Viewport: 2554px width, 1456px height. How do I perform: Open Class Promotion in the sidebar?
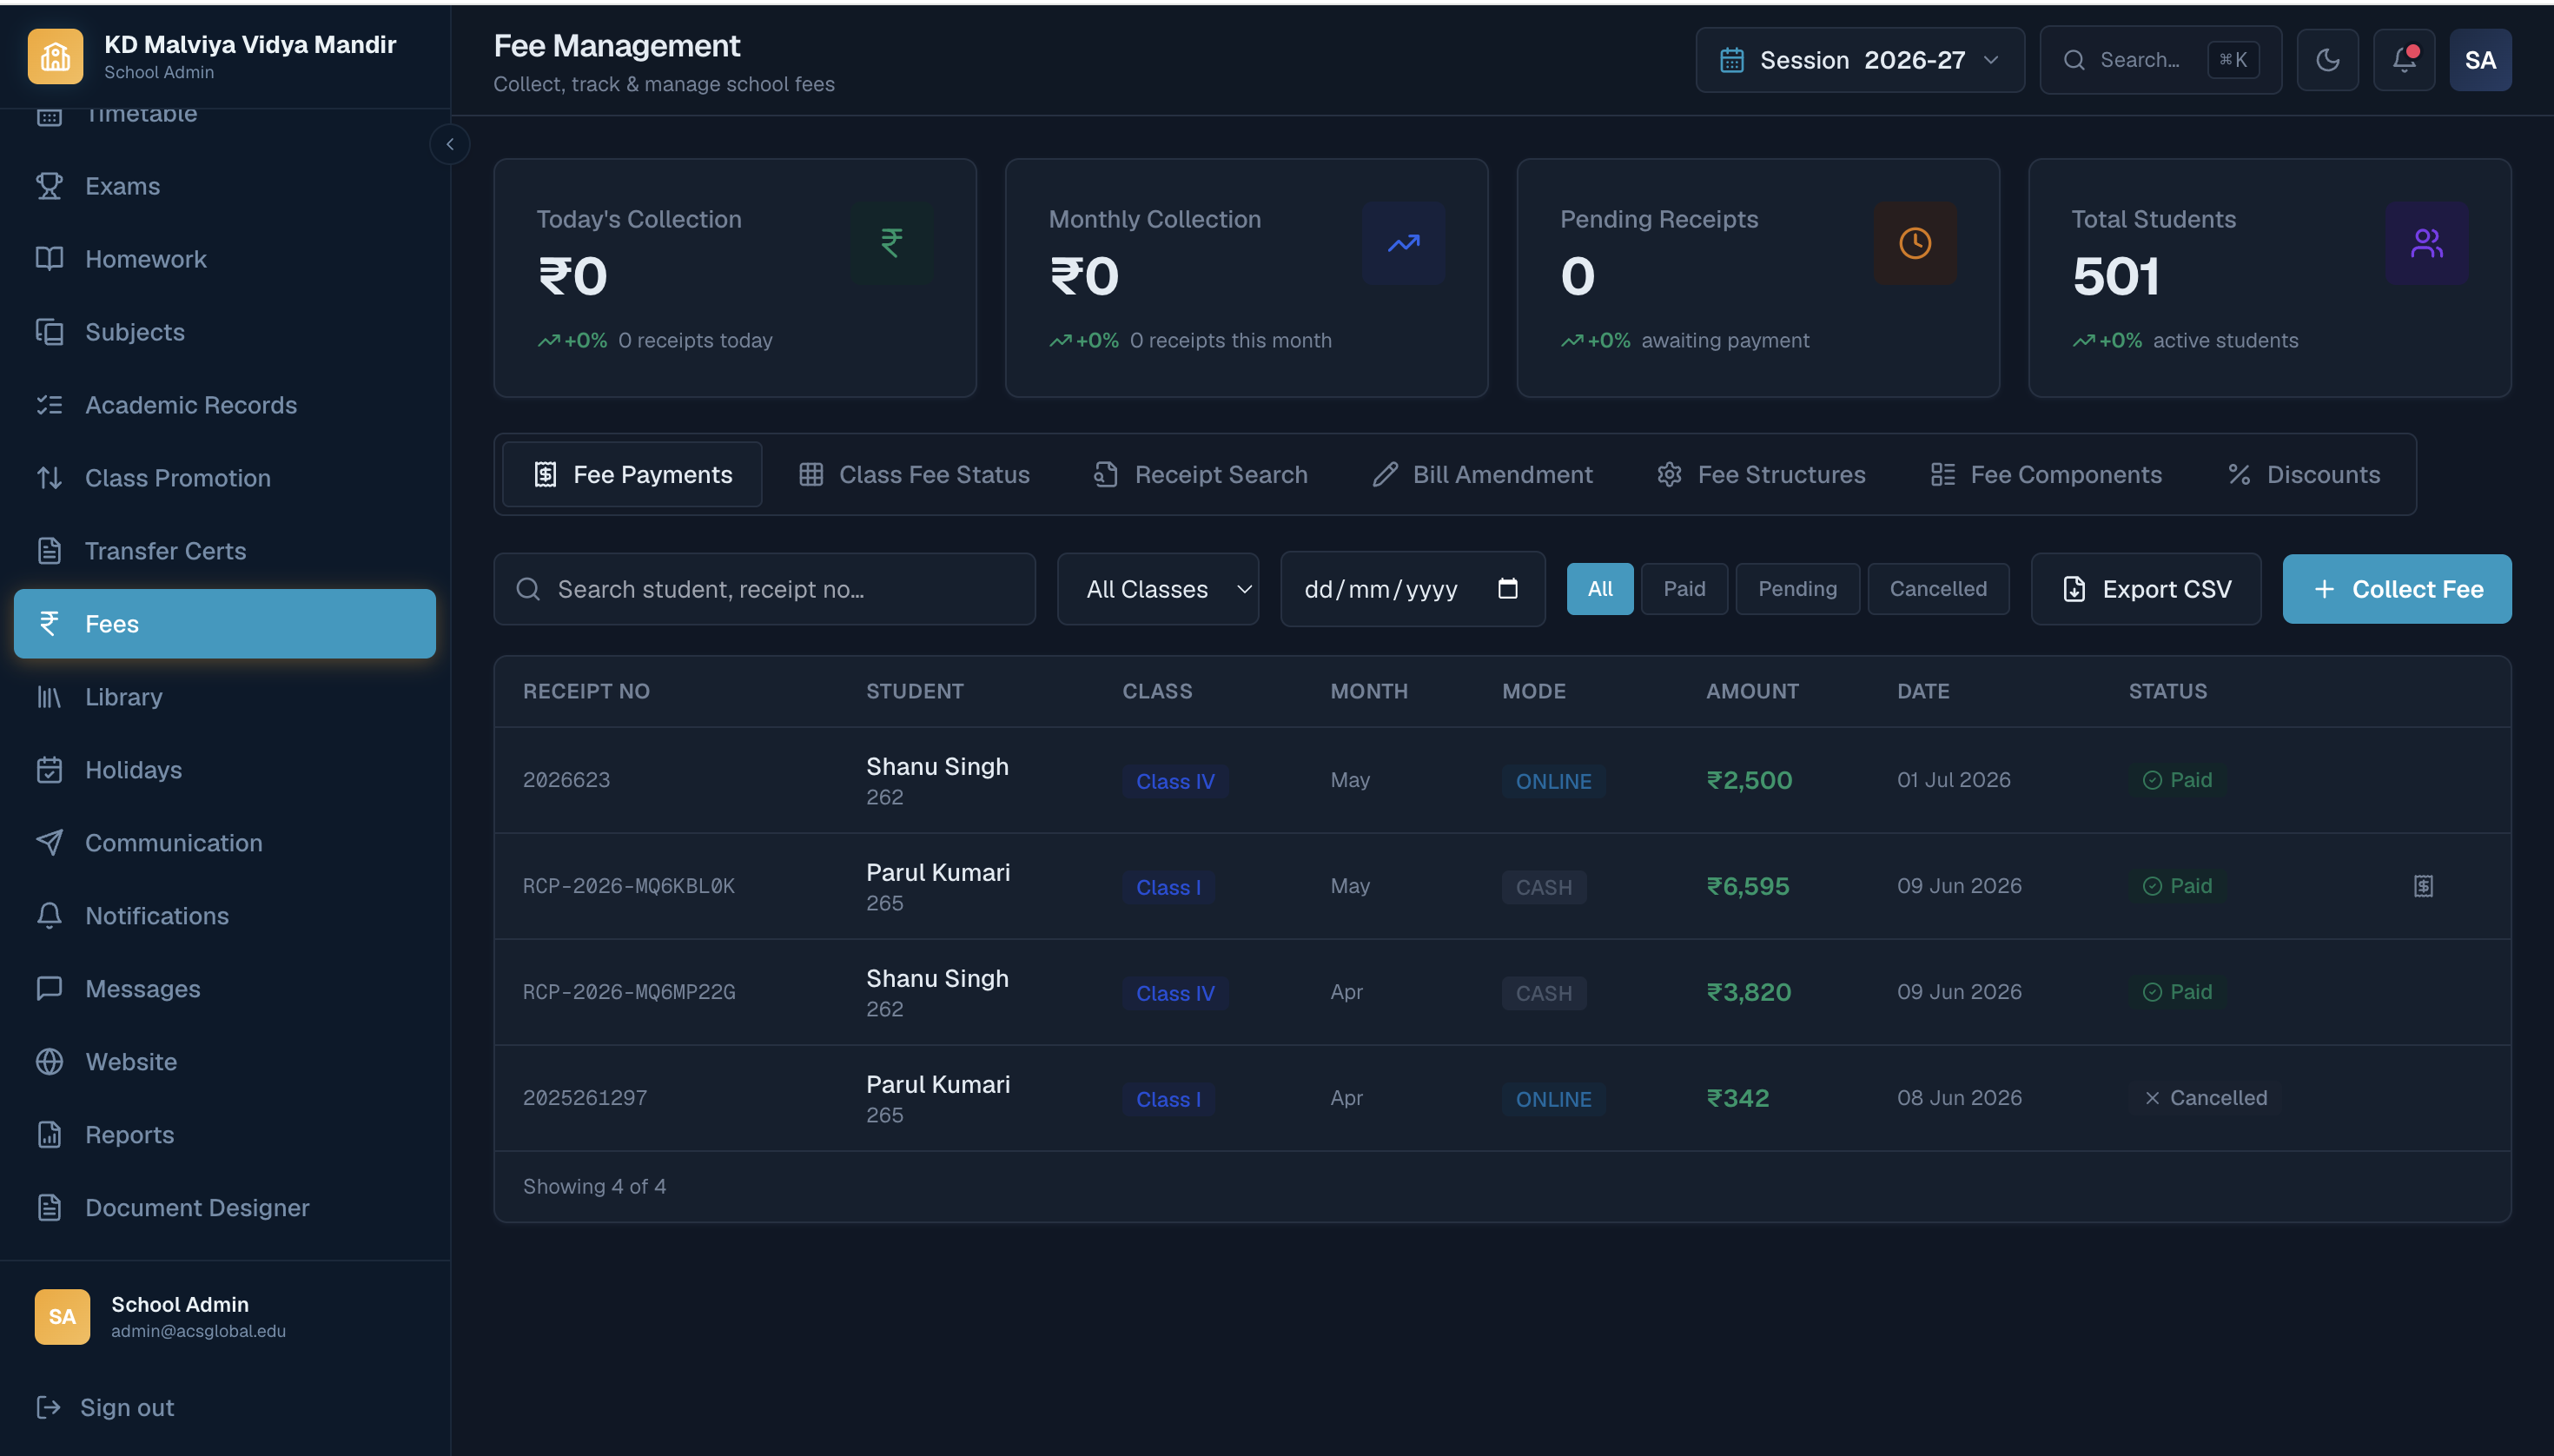click(224, 478)
